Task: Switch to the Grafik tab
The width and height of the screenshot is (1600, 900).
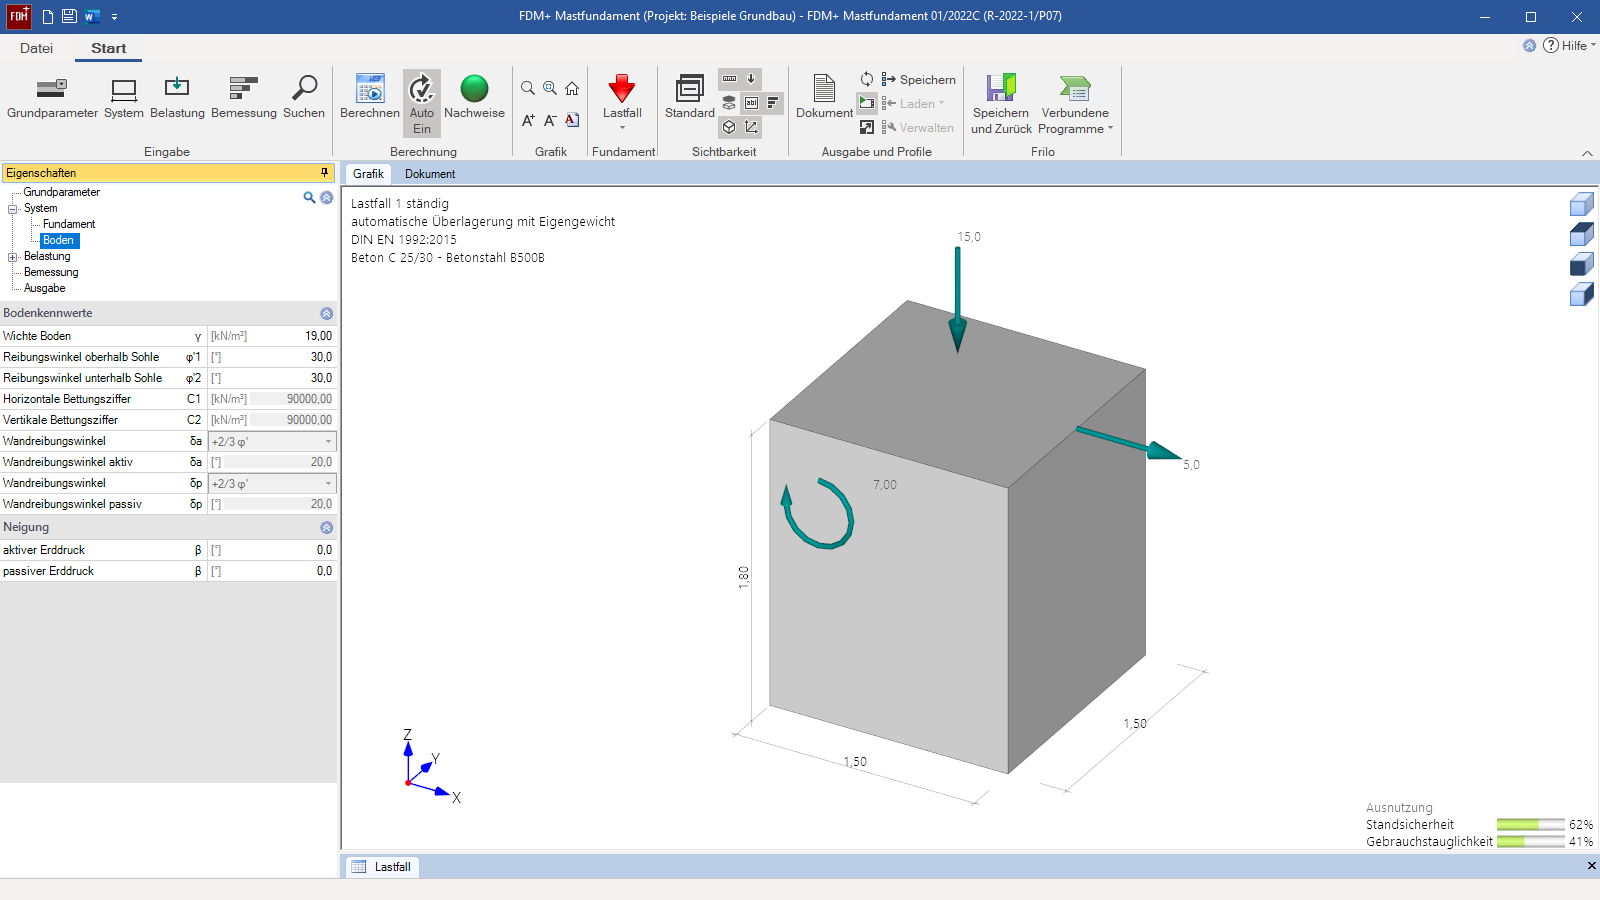Action: [x=368, y=174]
